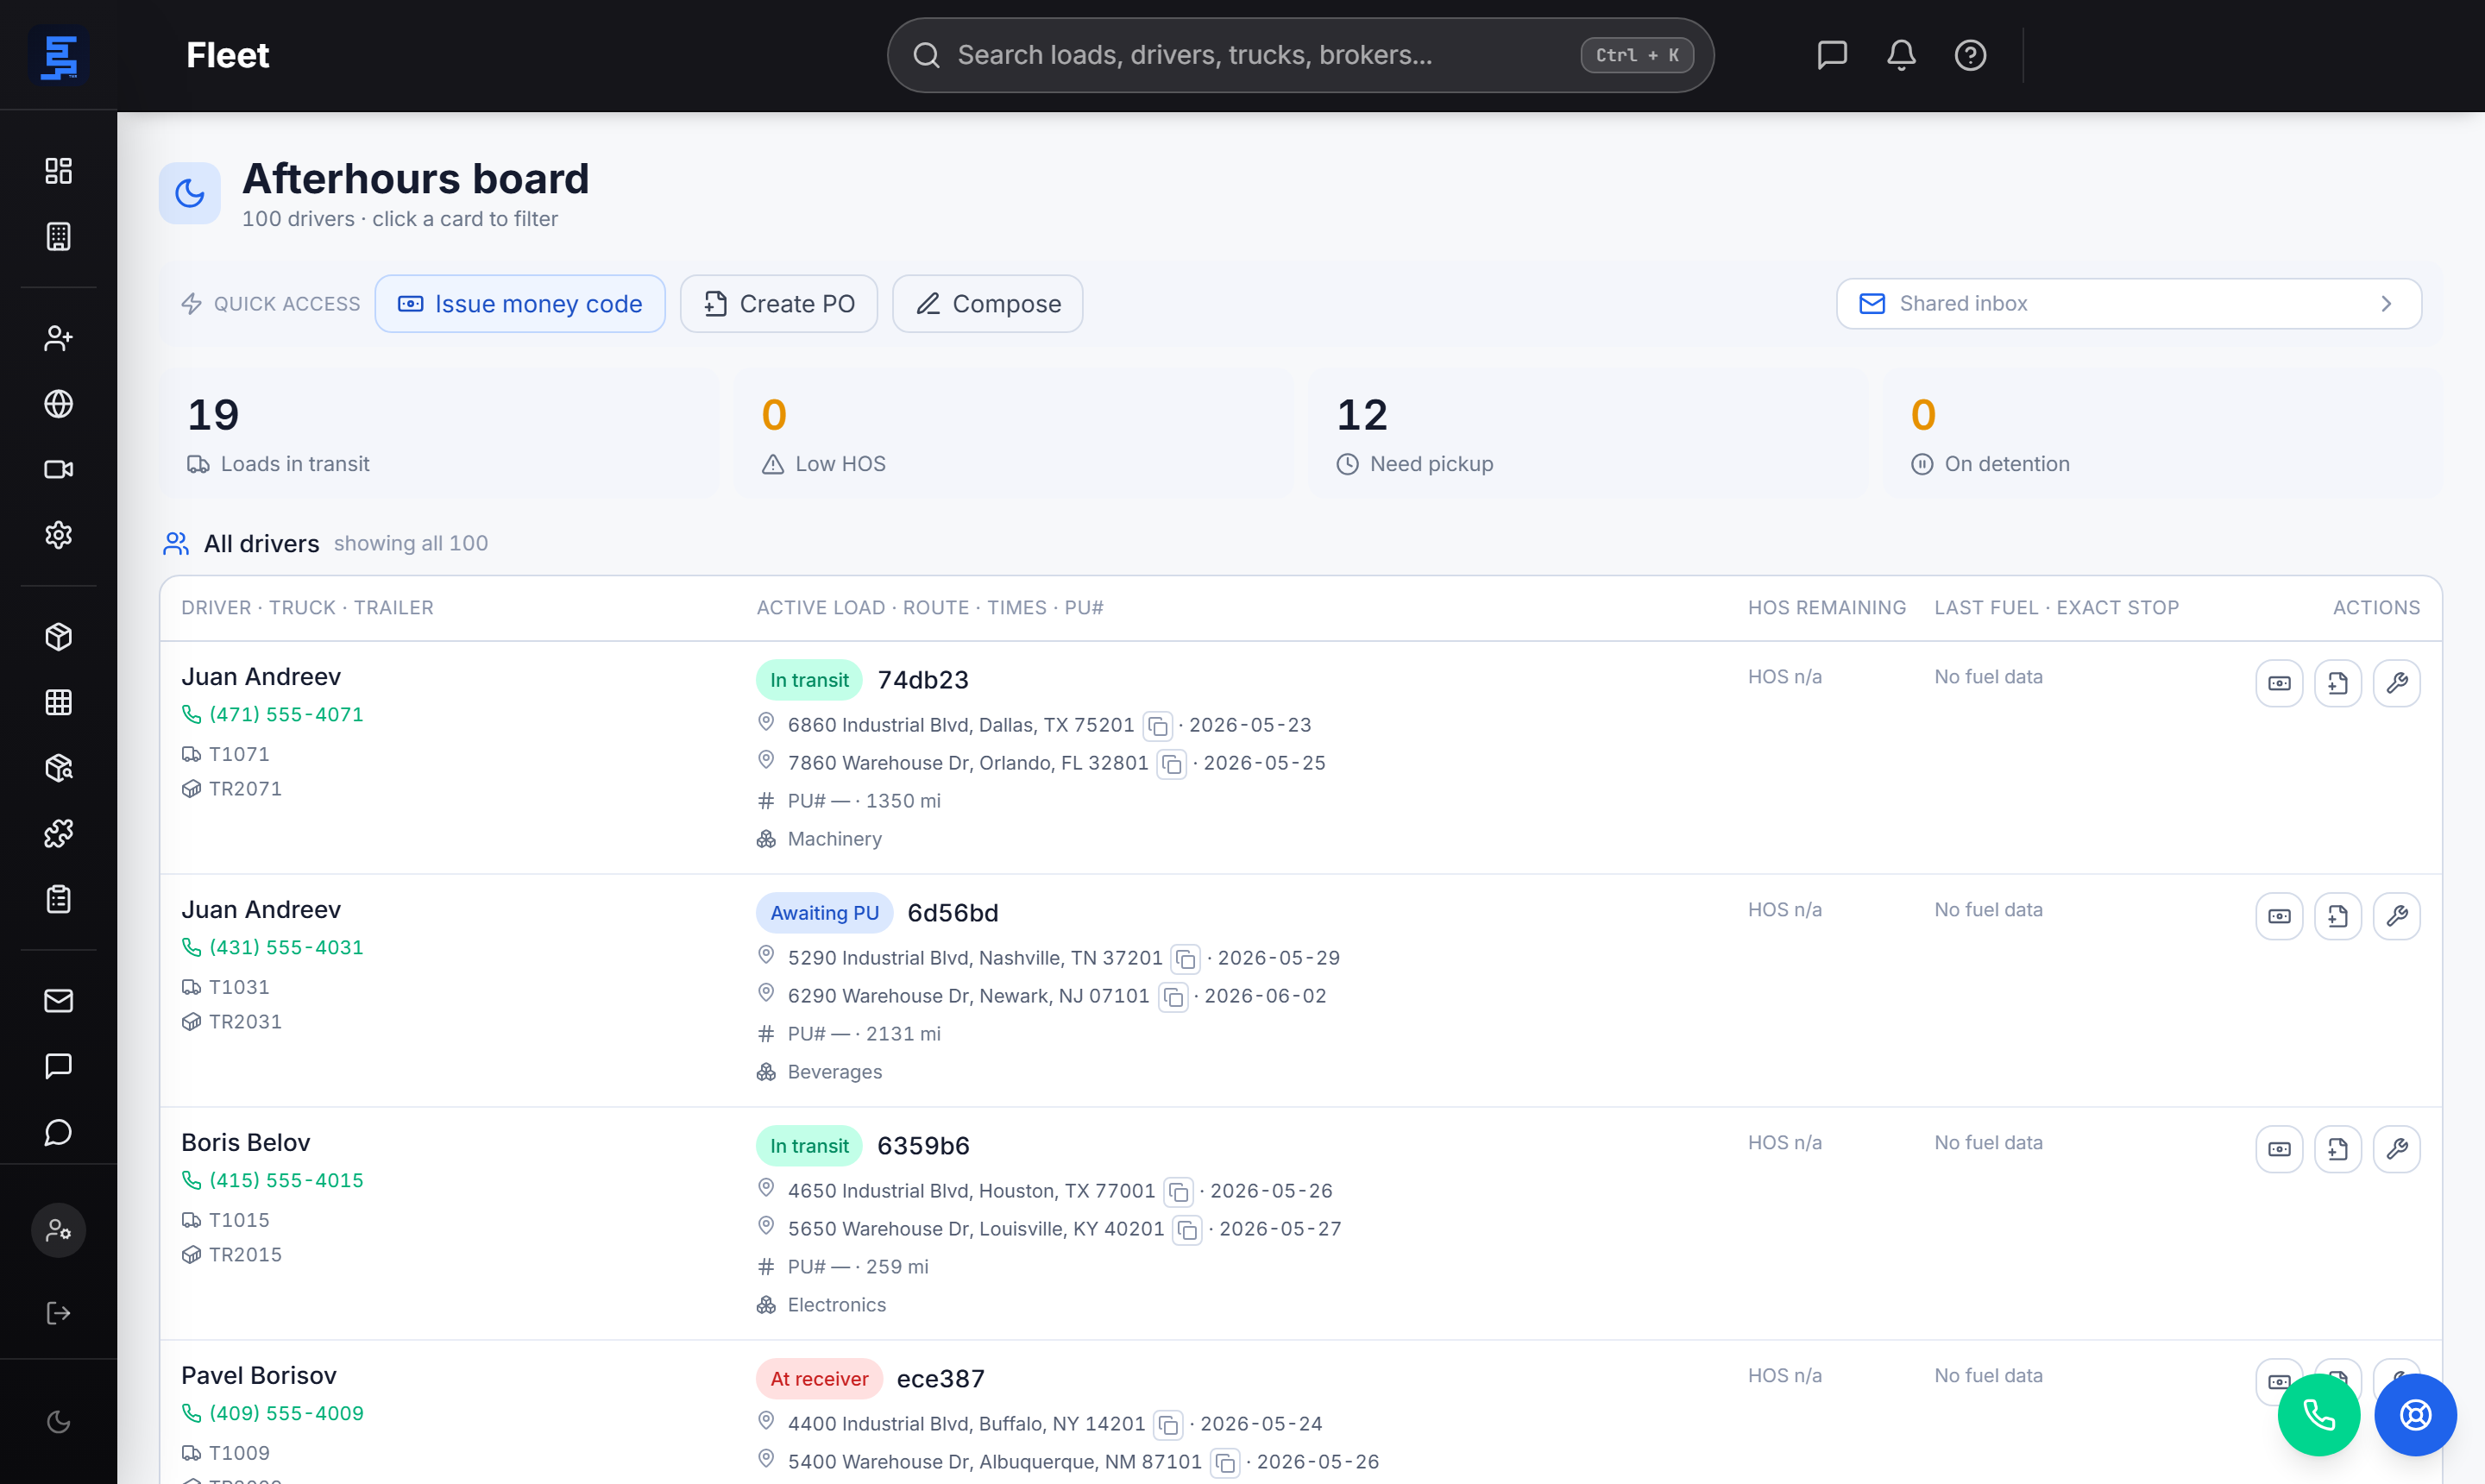
Task: Copy the Buffalo, NY 14201 address
Action: pyautogui.click(x=1168, y=1425)
